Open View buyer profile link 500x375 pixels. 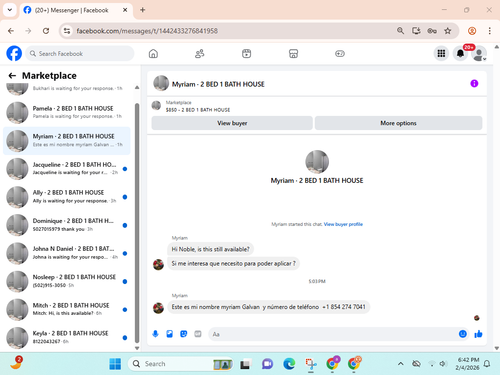coord(343,224)
